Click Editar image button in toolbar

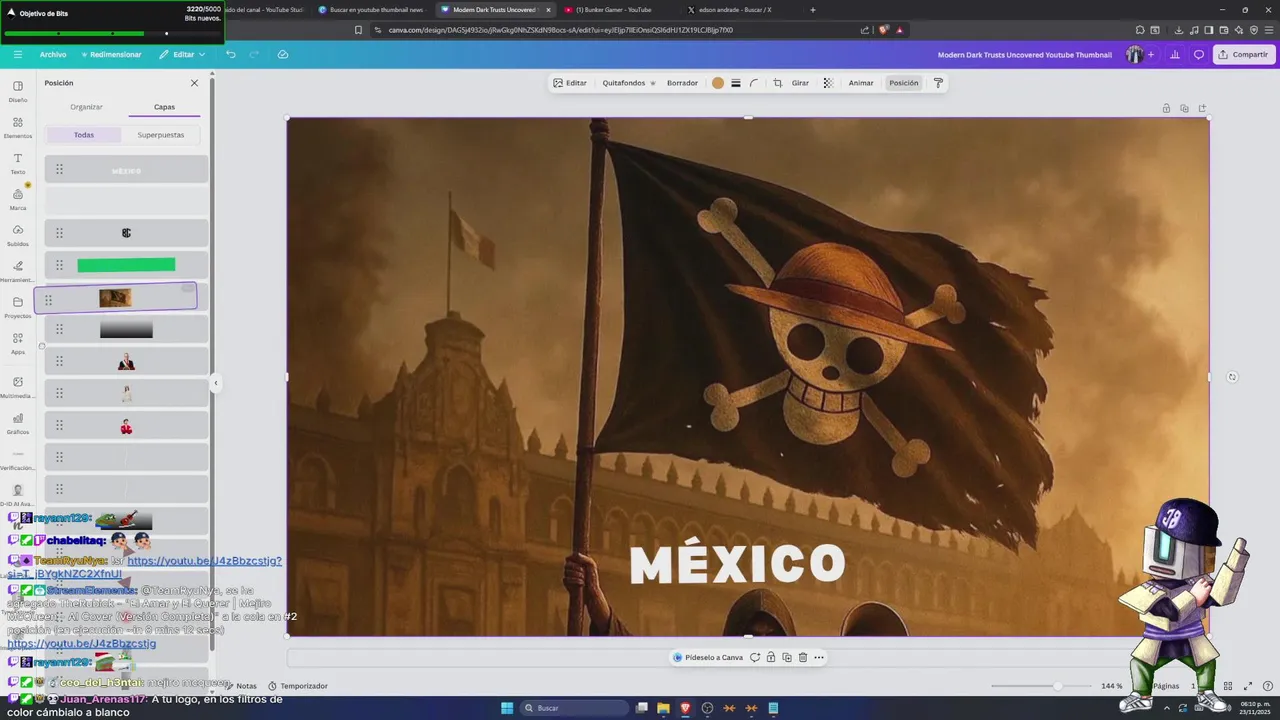pyautogui.click(x=570, y=83)
